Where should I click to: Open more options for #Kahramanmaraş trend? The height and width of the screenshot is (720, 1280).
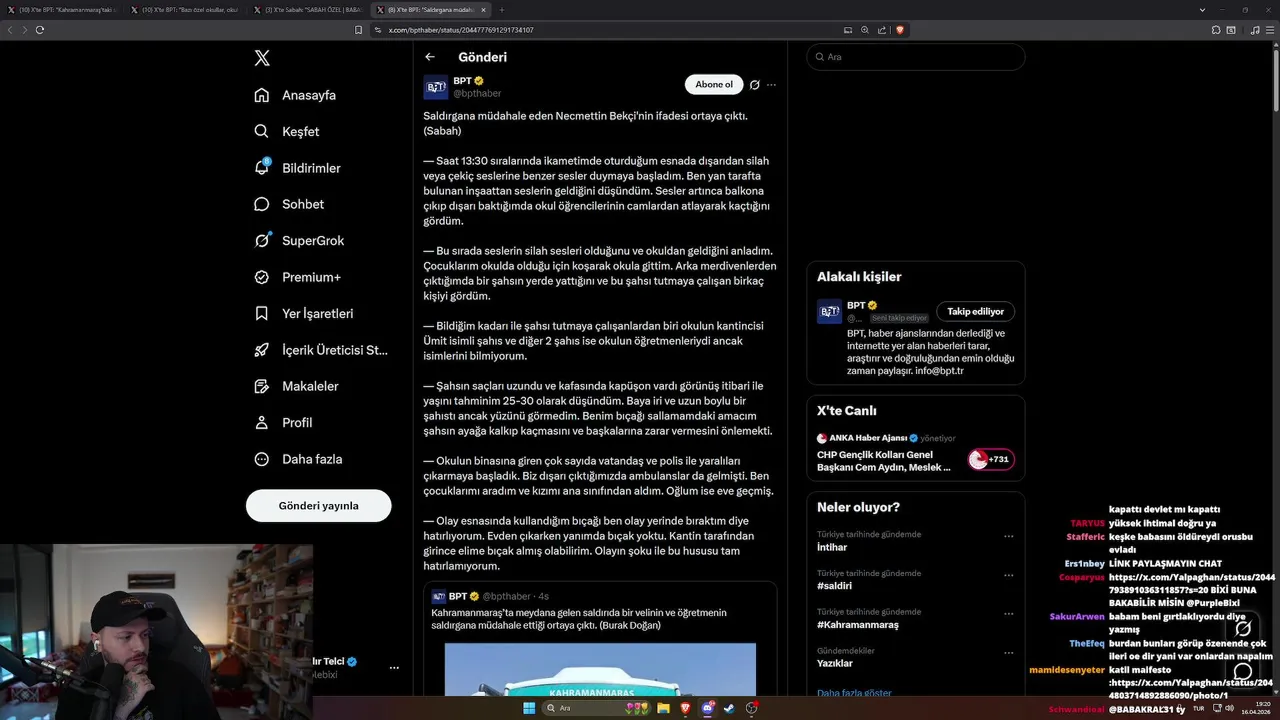click(1008, 613)
